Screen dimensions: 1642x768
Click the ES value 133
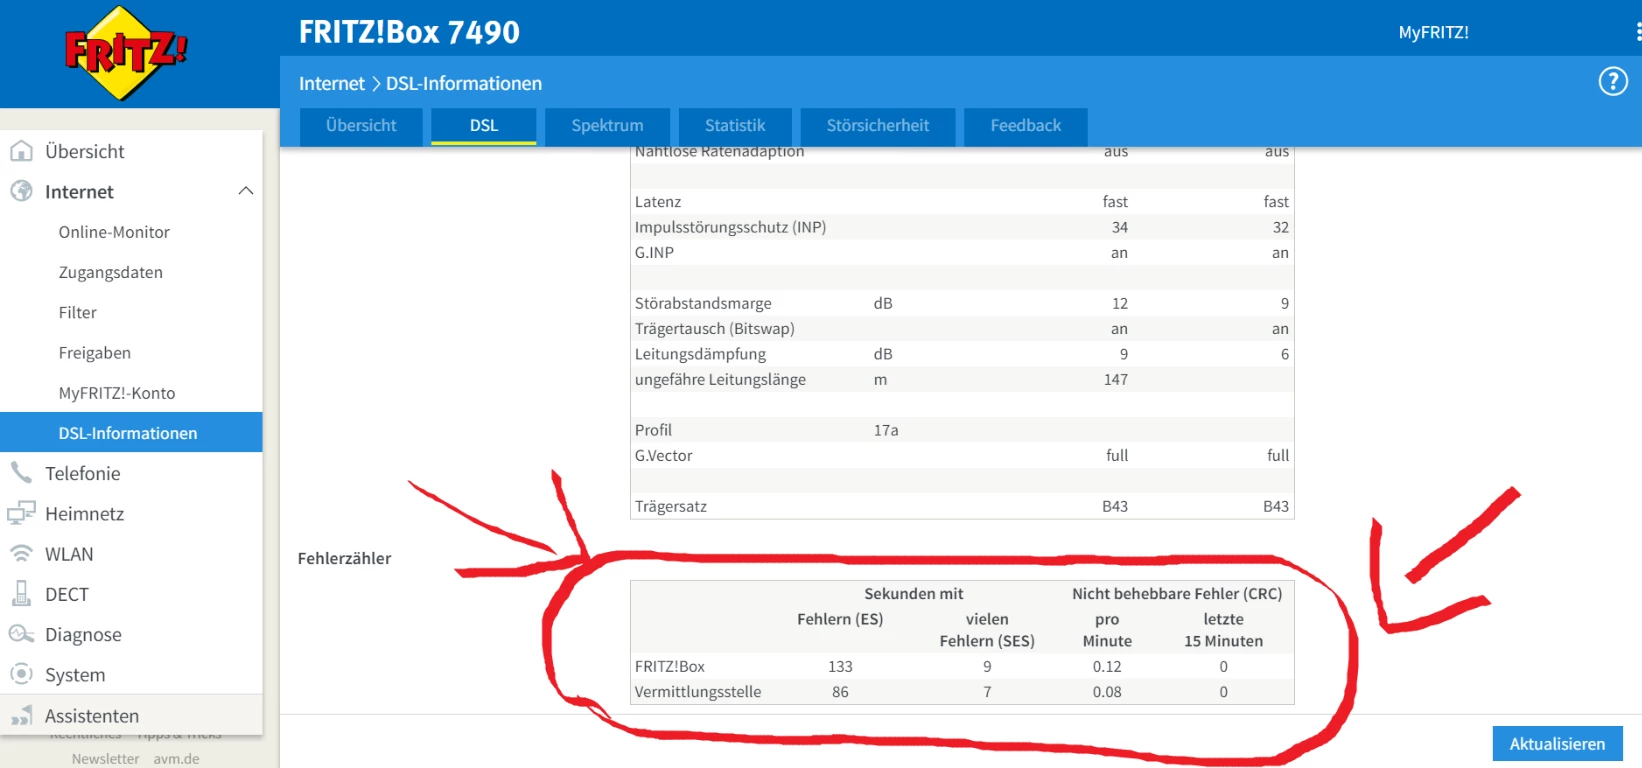tap(840, 666)
